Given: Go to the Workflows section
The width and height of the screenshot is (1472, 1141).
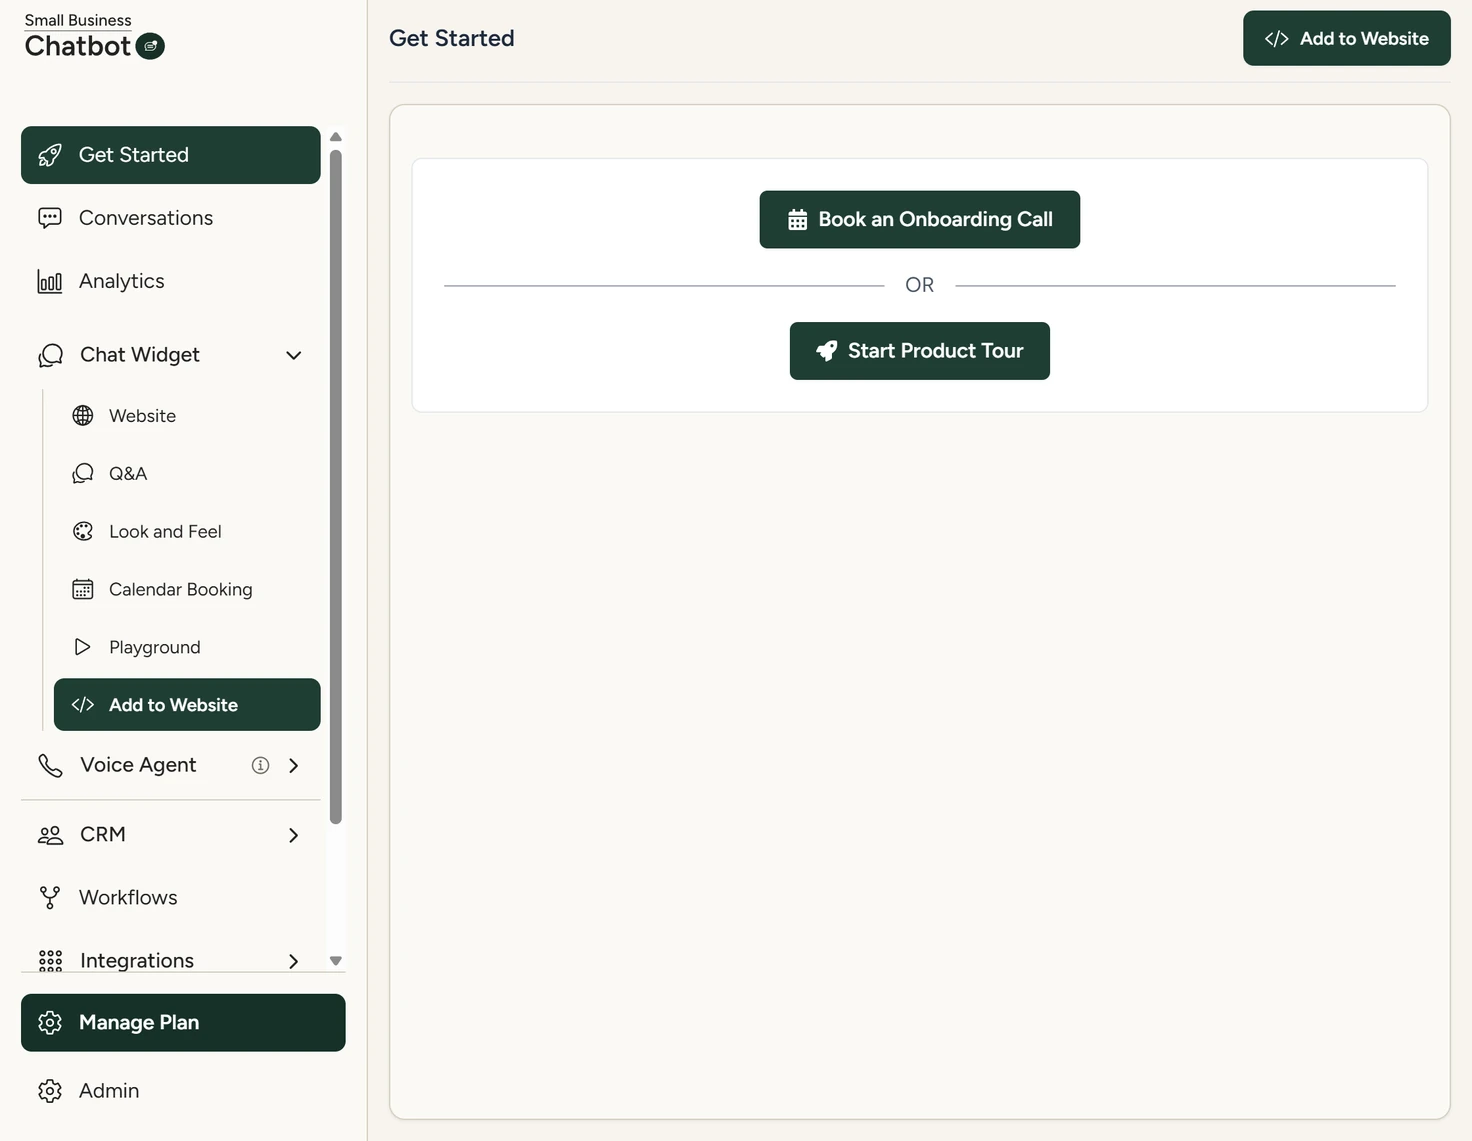Looking at the screenshot, I should coord(171,898).
